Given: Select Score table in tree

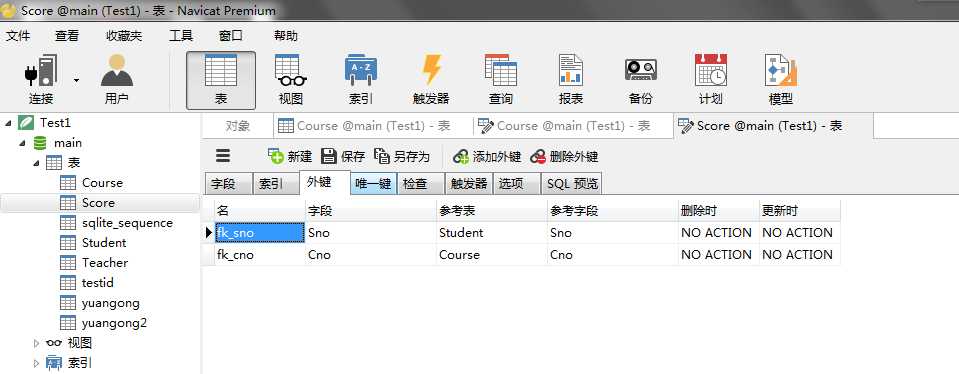Looking at the screenshot, I should [98, 203].
